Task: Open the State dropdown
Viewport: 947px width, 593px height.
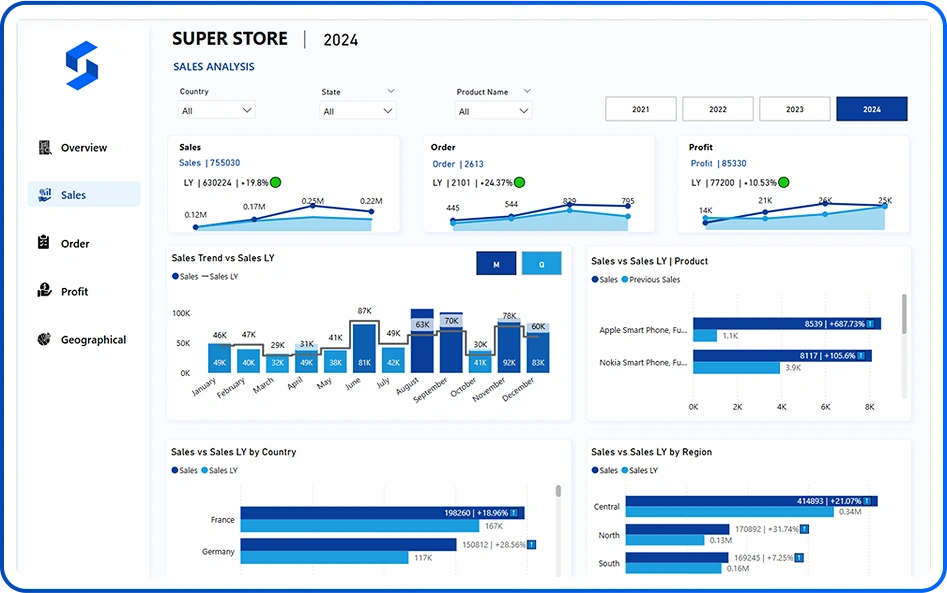Action: [358, 111]
